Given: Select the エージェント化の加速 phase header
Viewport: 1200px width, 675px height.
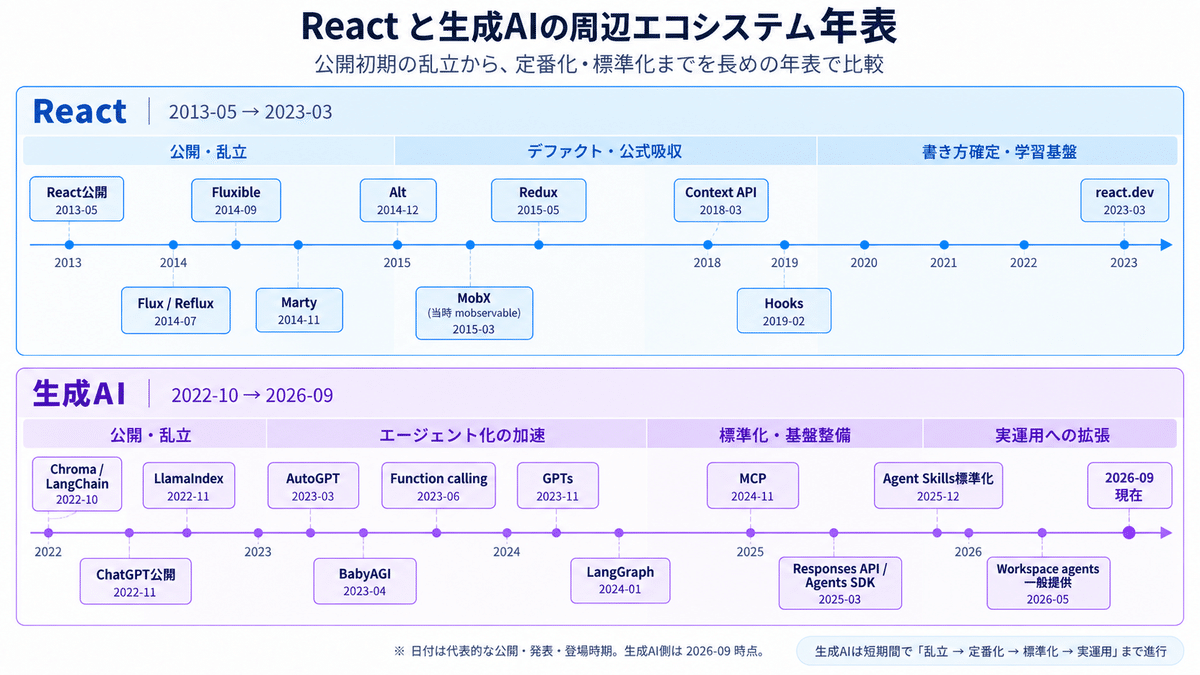Looking at the screenshot, I should tap(456, 434).
